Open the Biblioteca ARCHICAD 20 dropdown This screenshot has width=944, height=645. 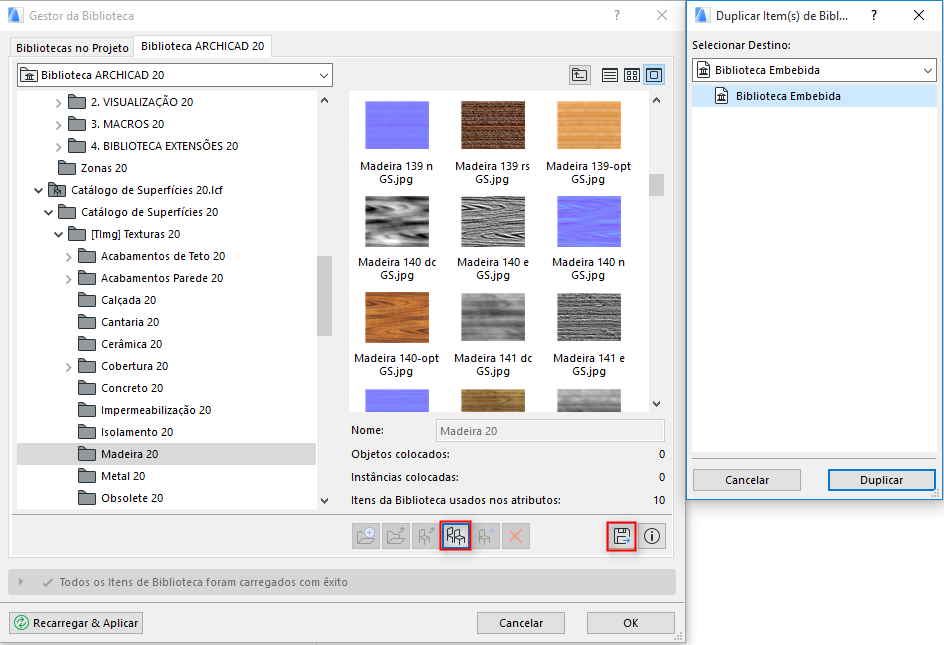(x=175, y=75)
